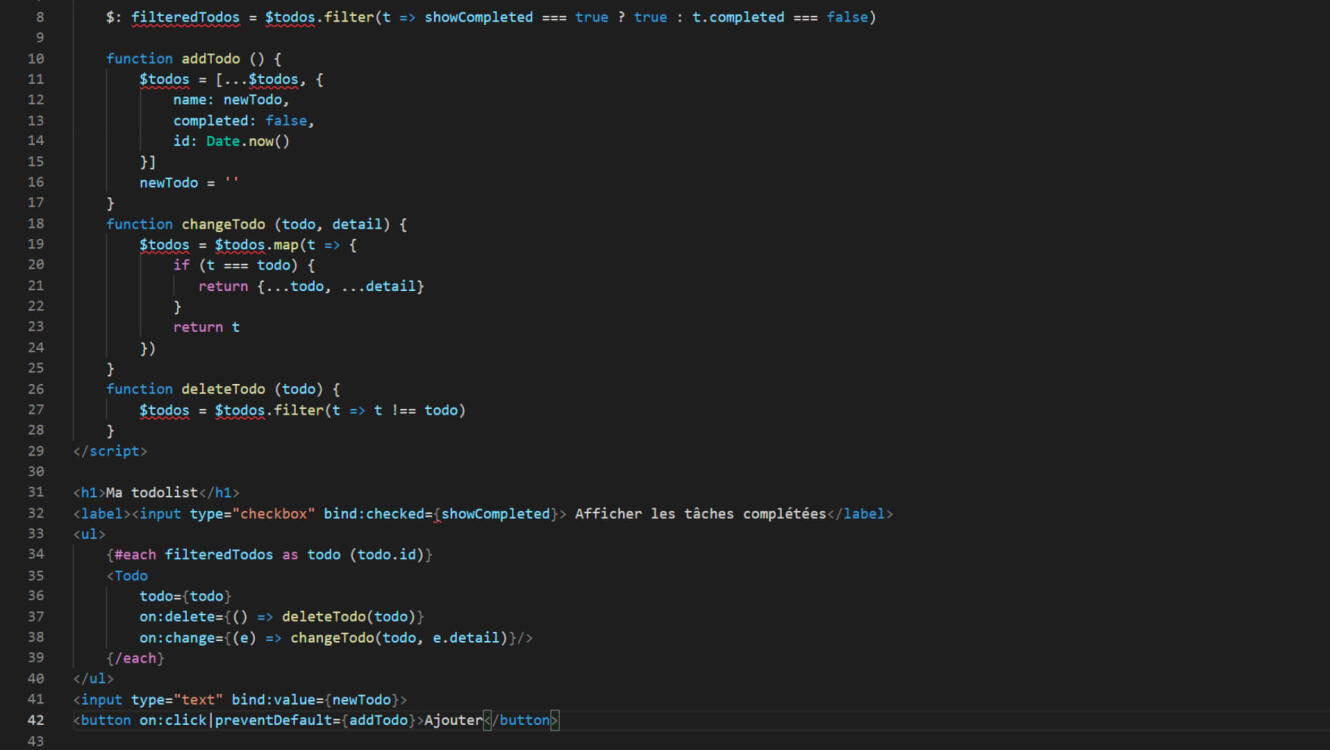Click the addTodo function name on line 10
Viewport: 1330px width, 750px height.
[210, 59]
